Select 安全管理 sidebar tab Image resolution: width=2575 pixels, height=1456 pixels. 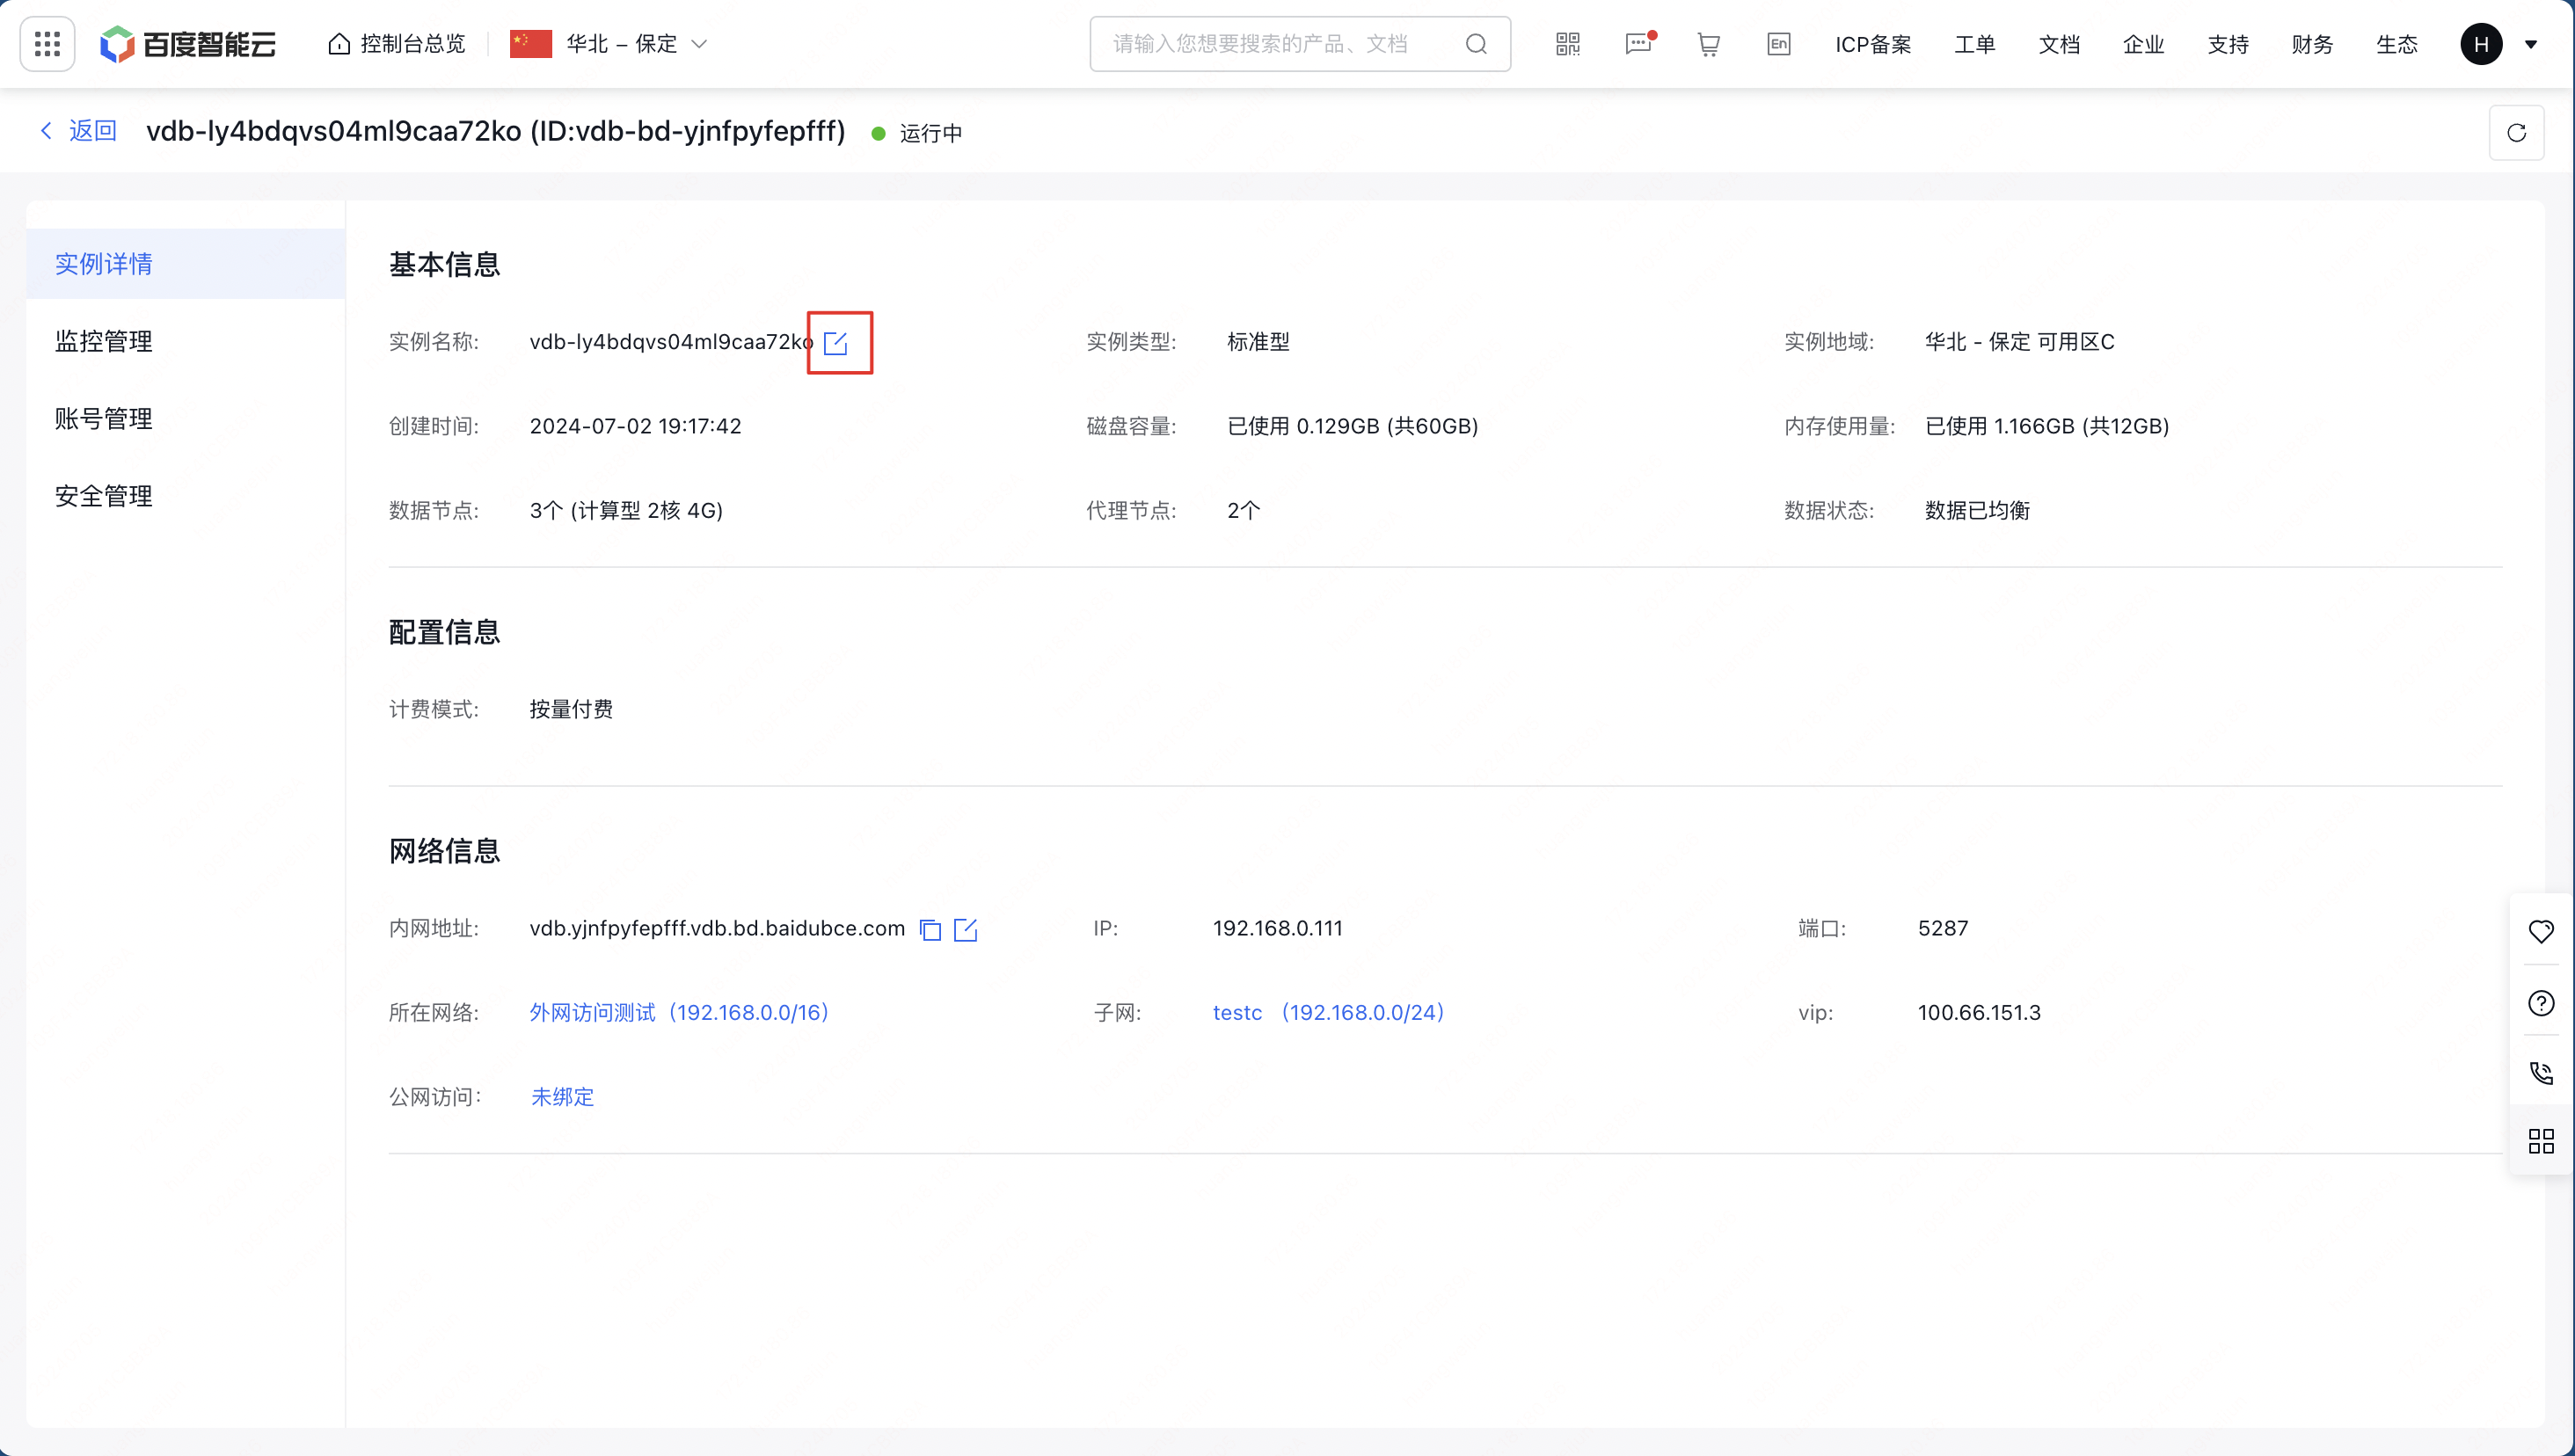185,496
